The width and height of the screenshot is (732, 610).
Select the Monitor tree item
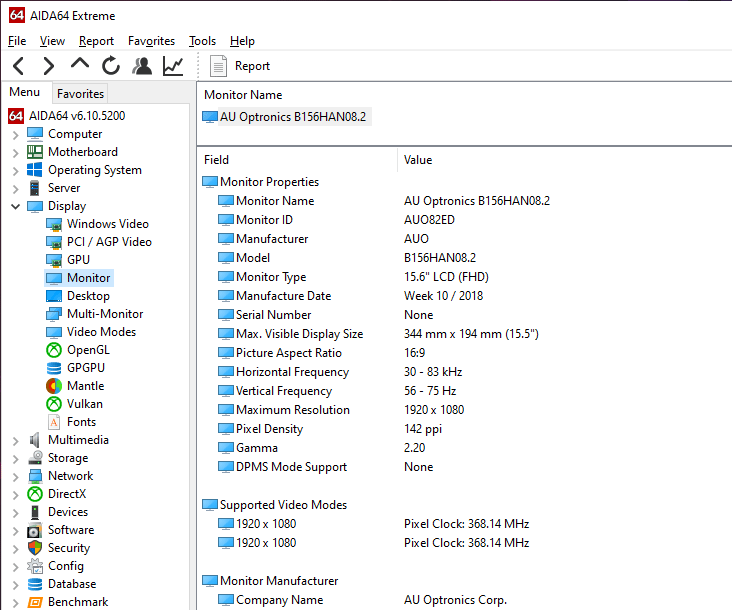[78, 278]
